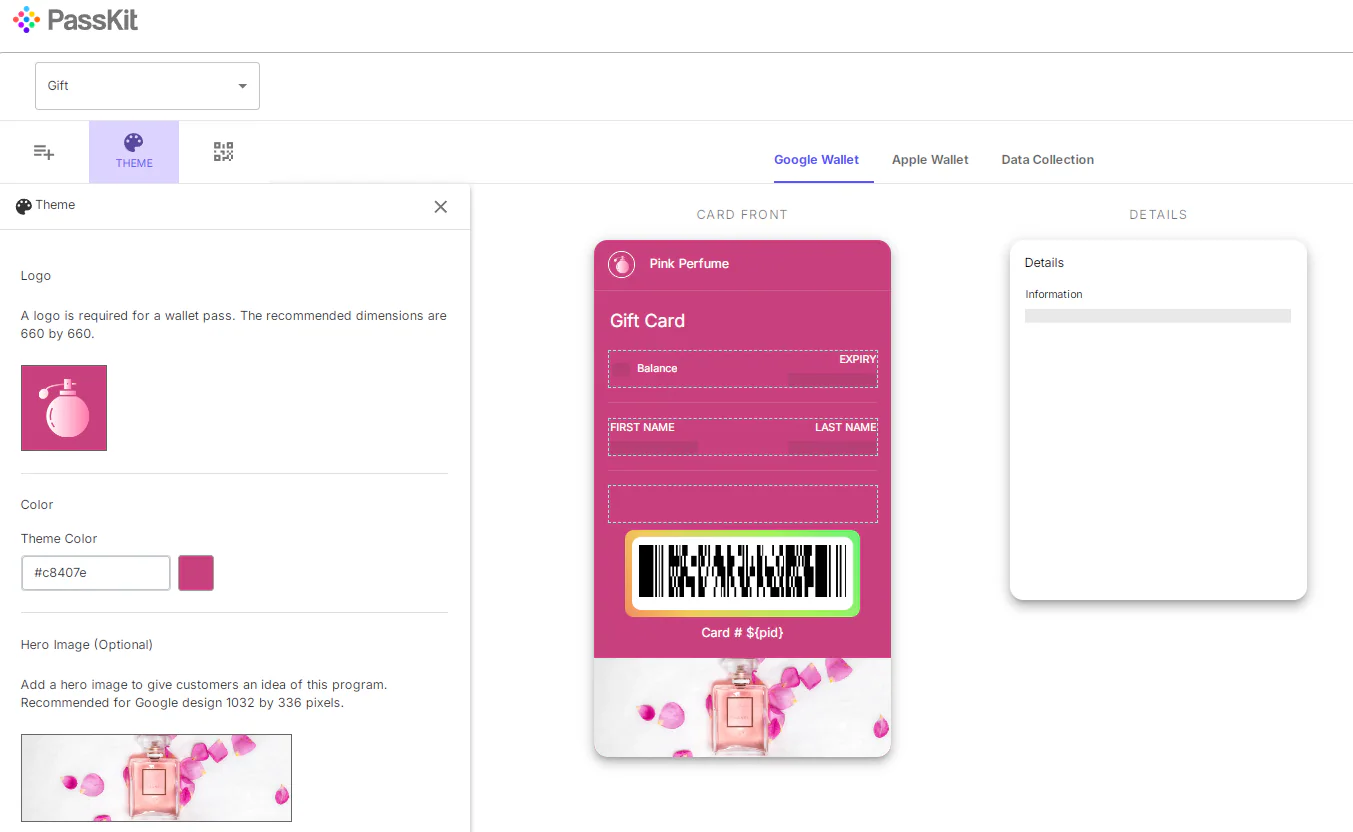Click the perfume logo on the card header
1353x832 pixels.
(x=622, y=264)
